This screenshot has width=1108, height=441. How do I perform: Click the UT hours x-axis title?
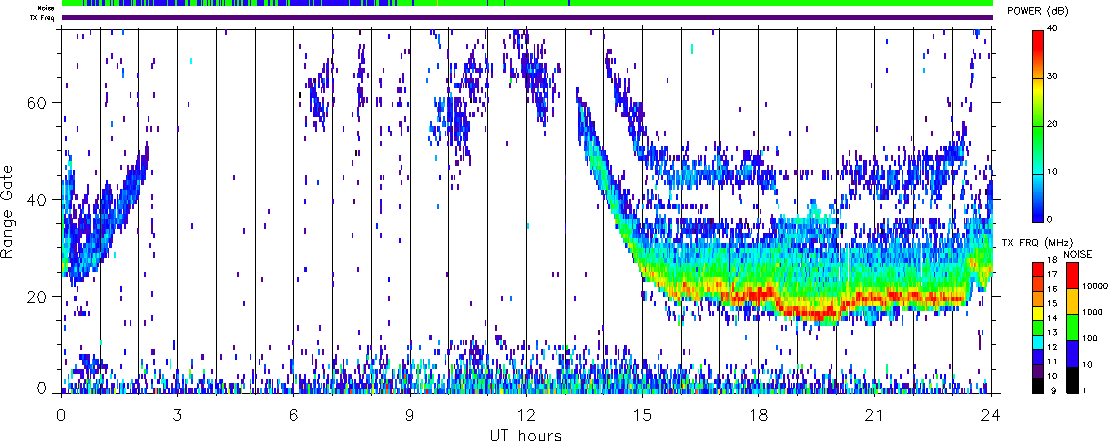coord(526,434)
